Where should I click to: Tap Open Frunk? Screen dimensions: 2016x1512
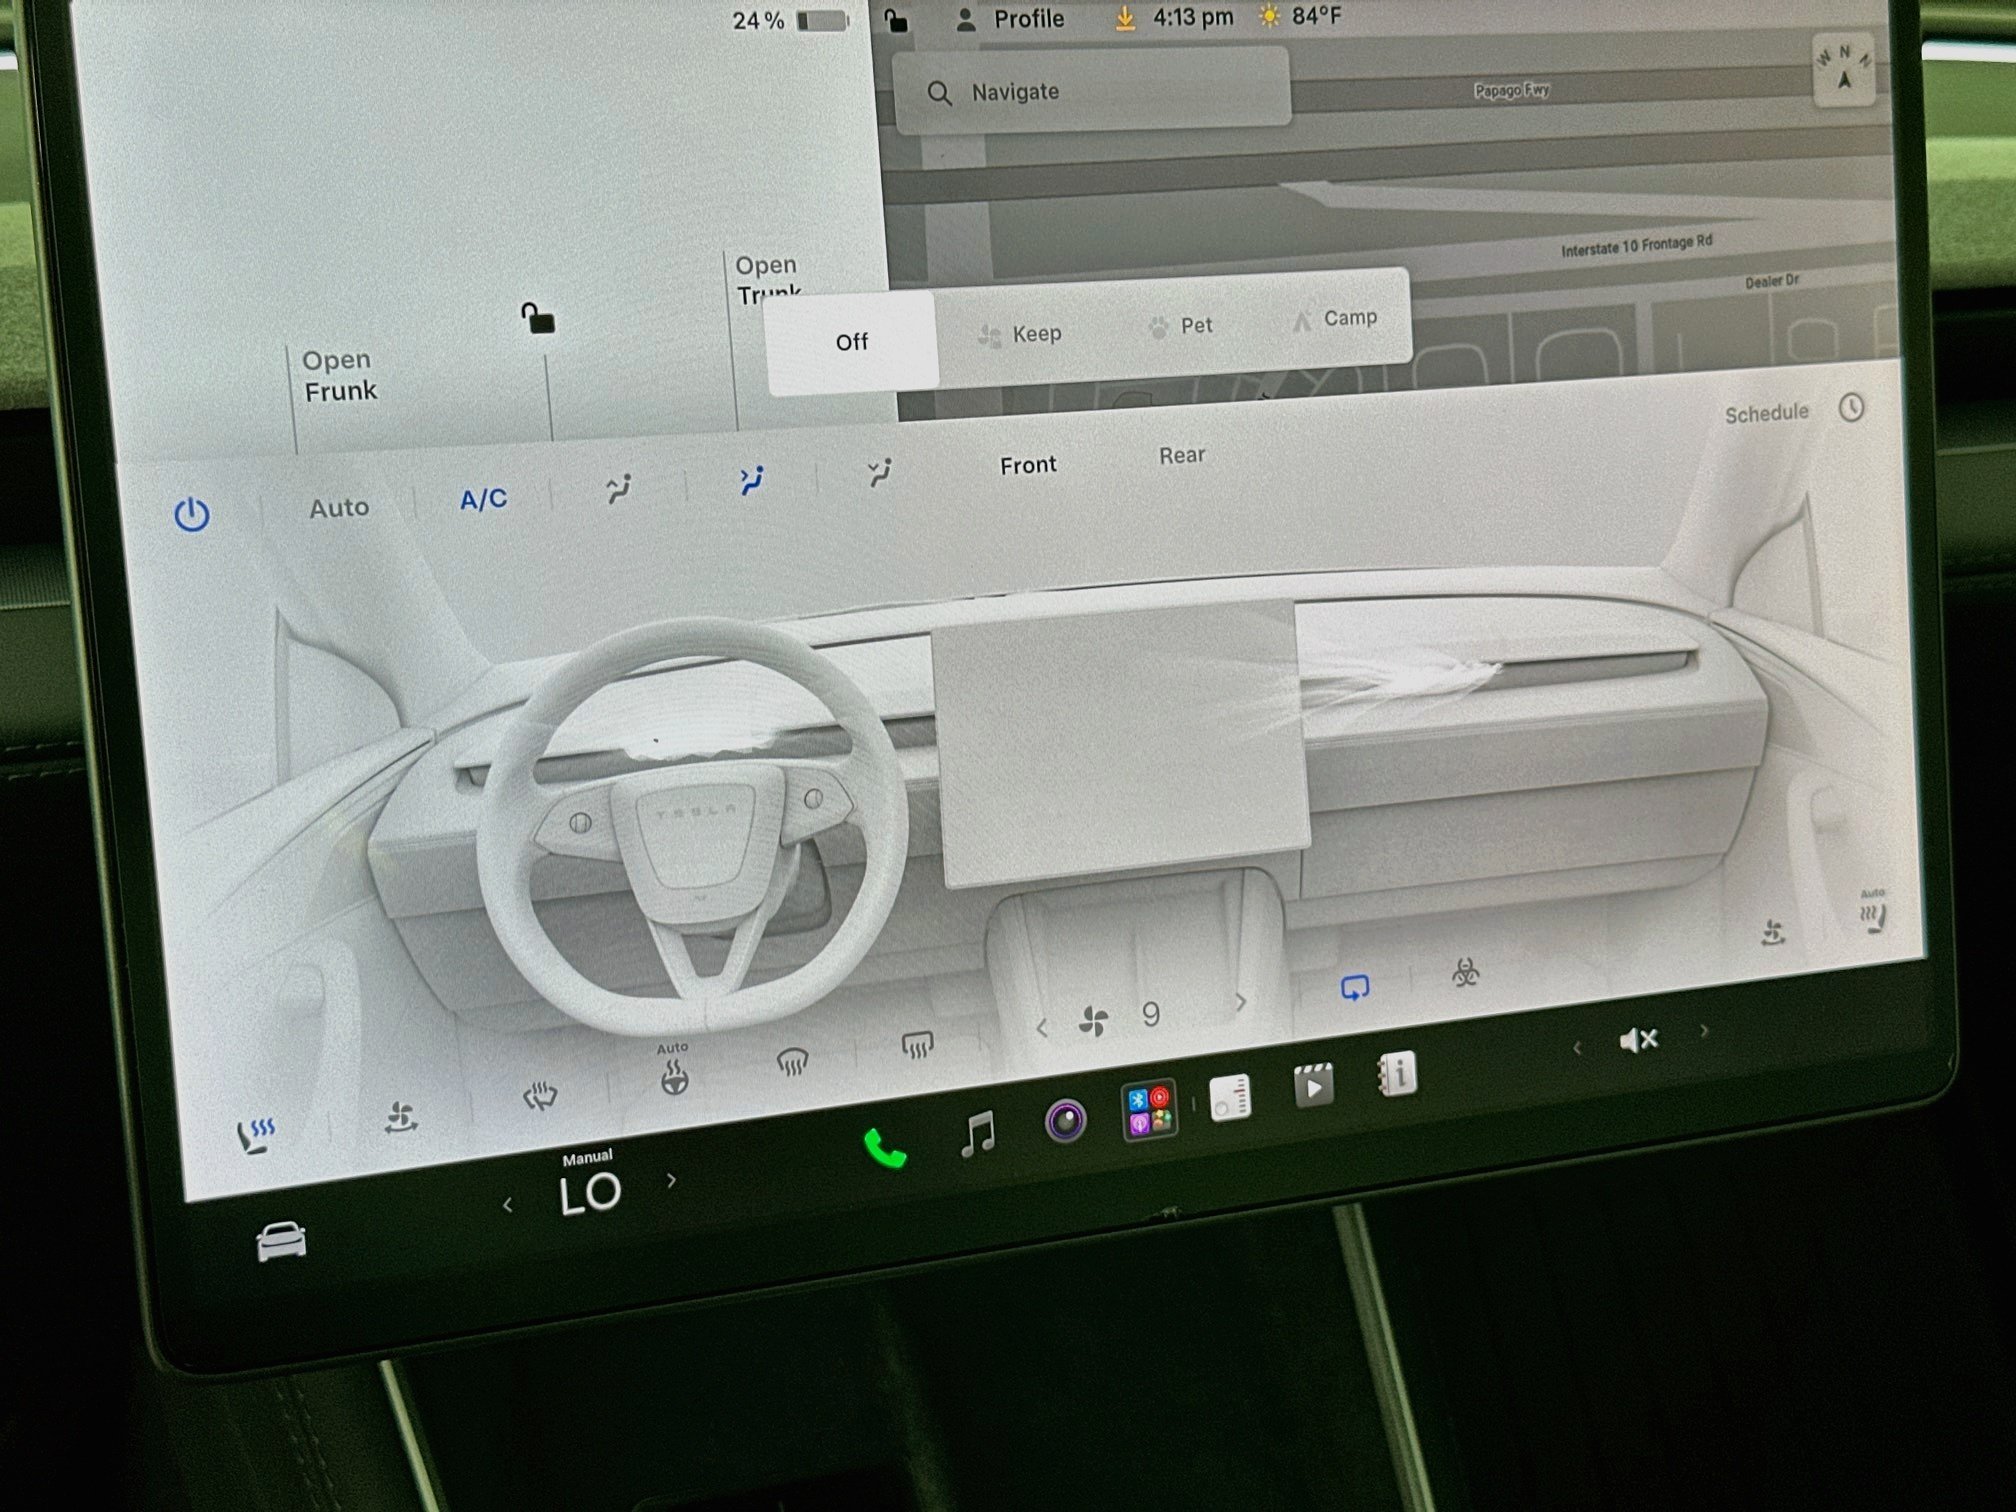pyautogui.click(x=340, y=375)
